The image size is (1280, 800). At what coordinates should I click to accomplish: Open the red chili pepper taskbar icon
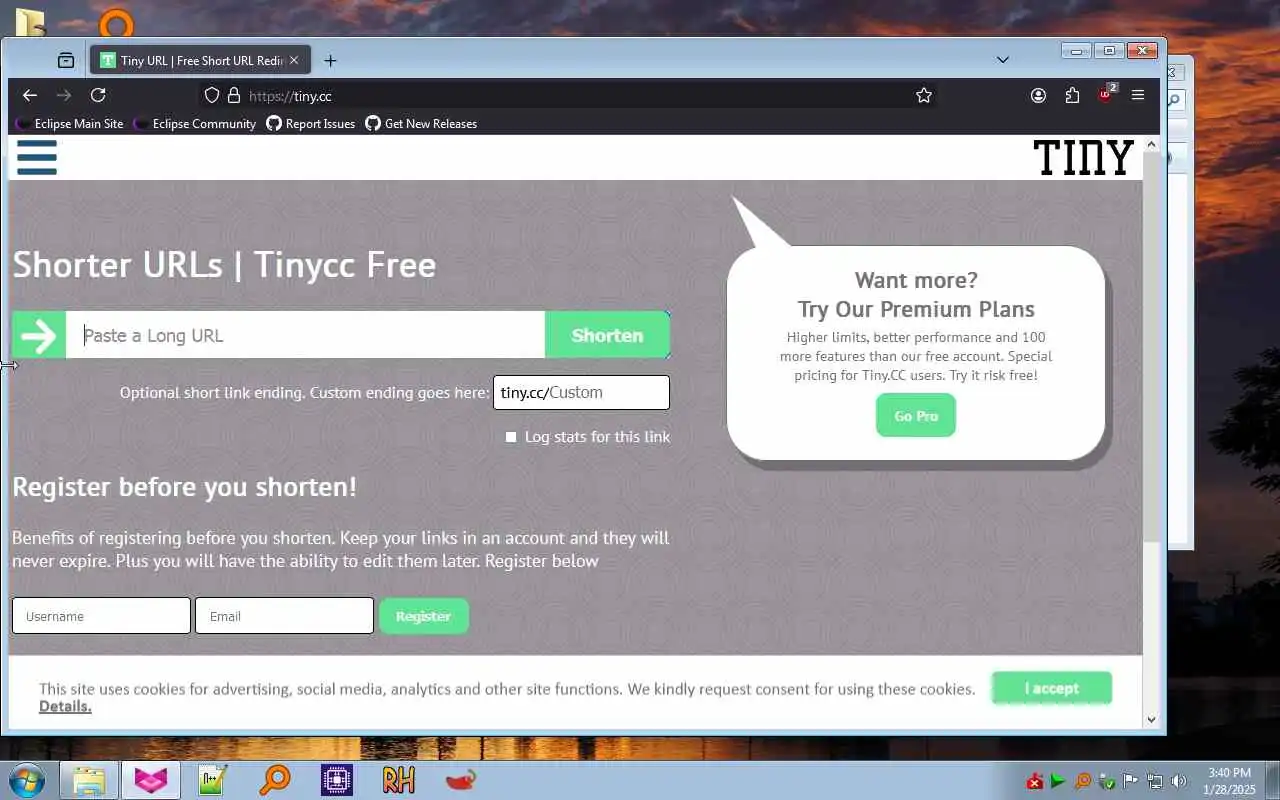(x=460, y=780)
